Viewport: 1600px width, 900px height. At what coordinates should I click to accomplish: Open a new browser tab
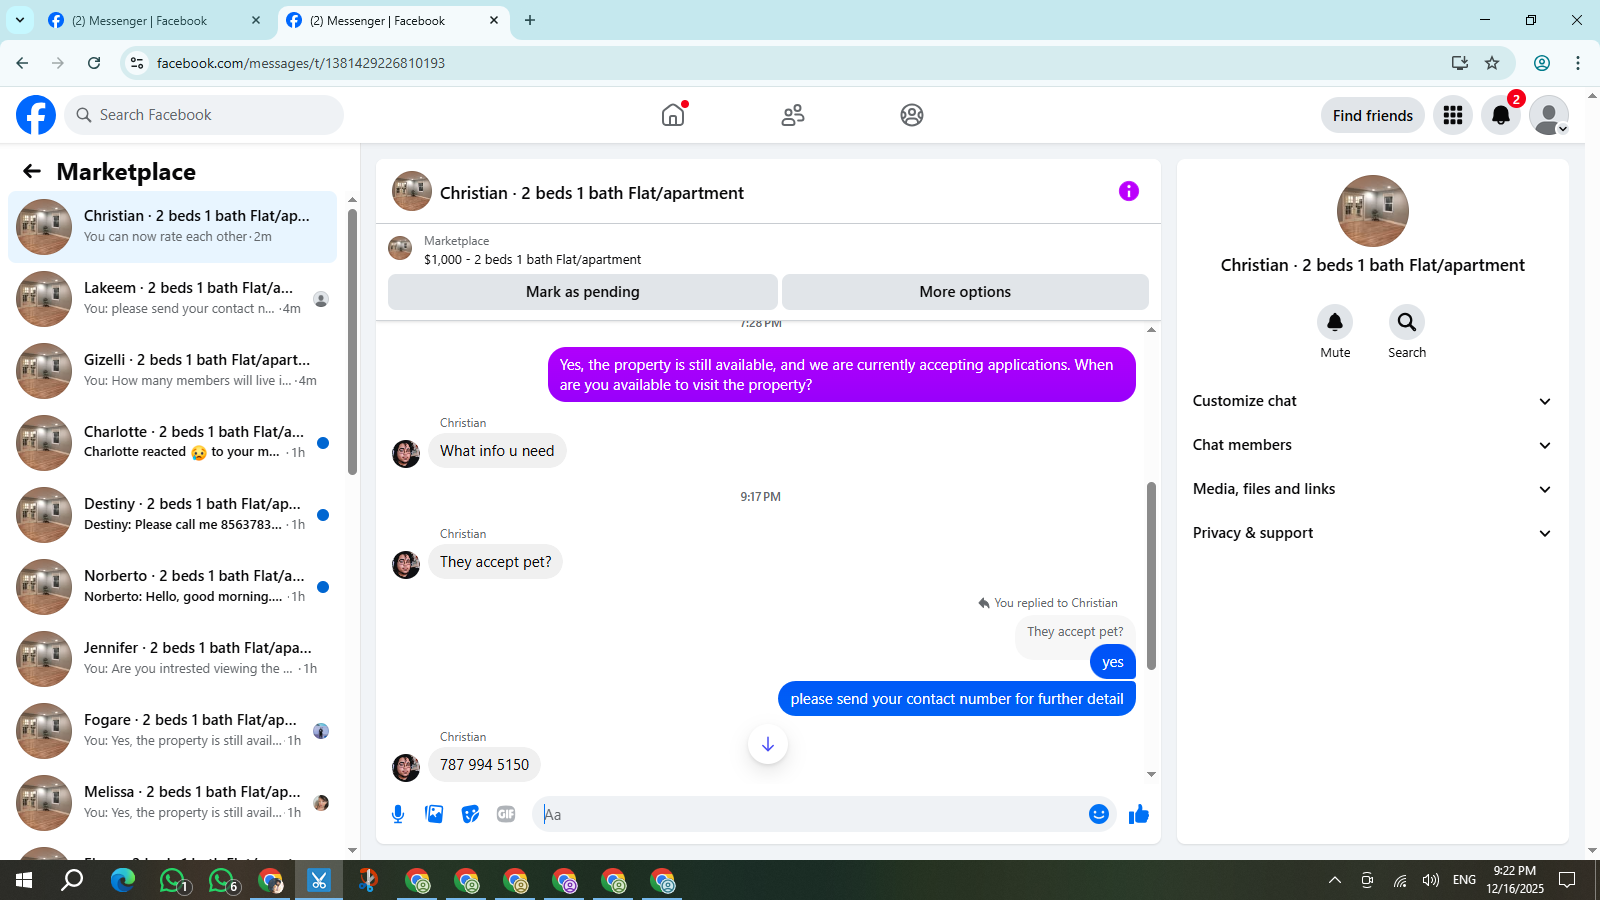click(530, 20)
